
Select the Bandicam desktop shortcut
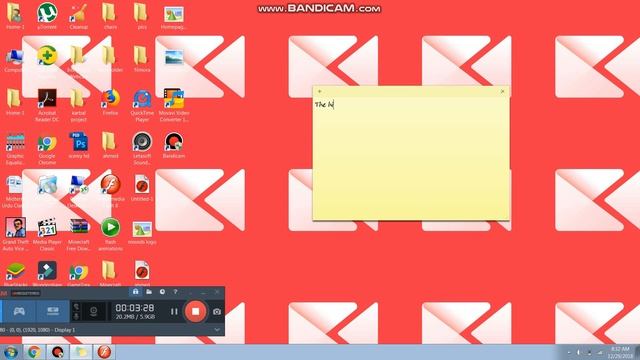[173, 145]
